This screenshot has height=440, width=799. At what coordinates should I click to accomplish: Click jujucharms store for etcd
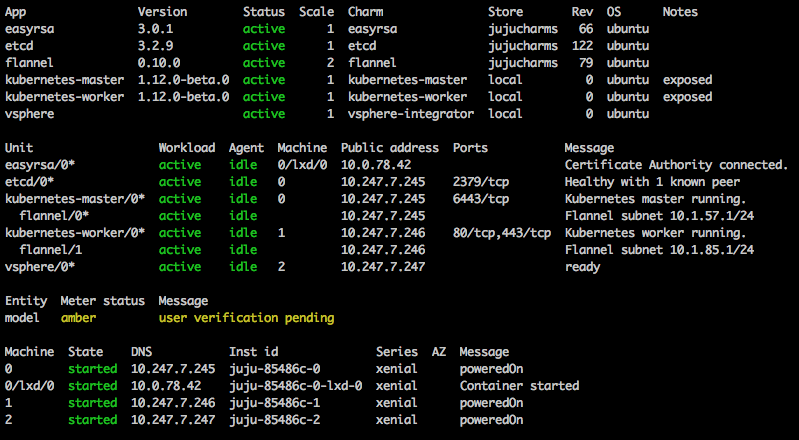[523, 46]
